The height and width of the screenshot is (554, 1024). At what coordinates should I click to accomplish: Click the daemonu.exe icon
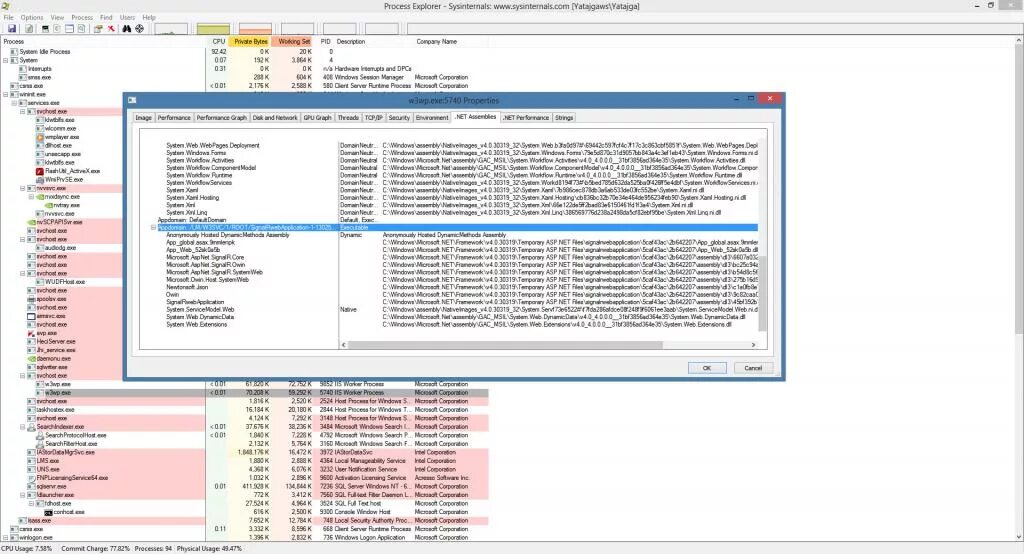click(x=31, y=359)
